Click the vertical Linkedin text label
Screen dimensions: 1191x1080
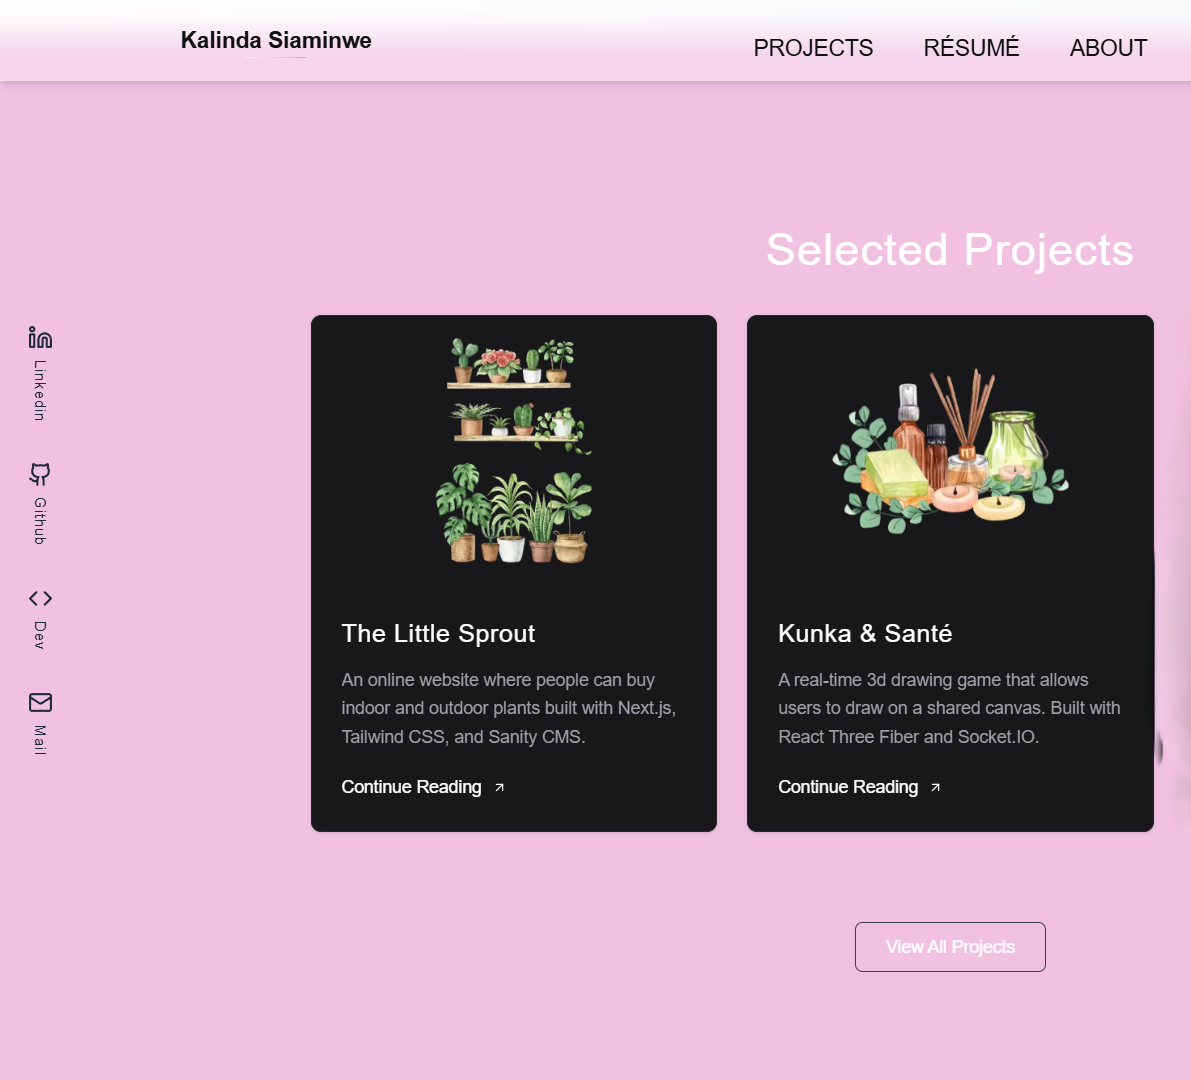pos(39,388)
